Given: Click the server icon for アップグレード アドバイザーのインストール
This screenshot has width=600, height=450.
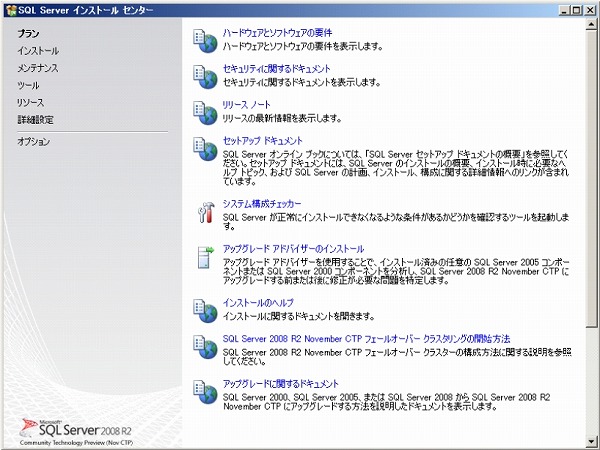Looking at the screenshot, I should (x=206, y=257).
